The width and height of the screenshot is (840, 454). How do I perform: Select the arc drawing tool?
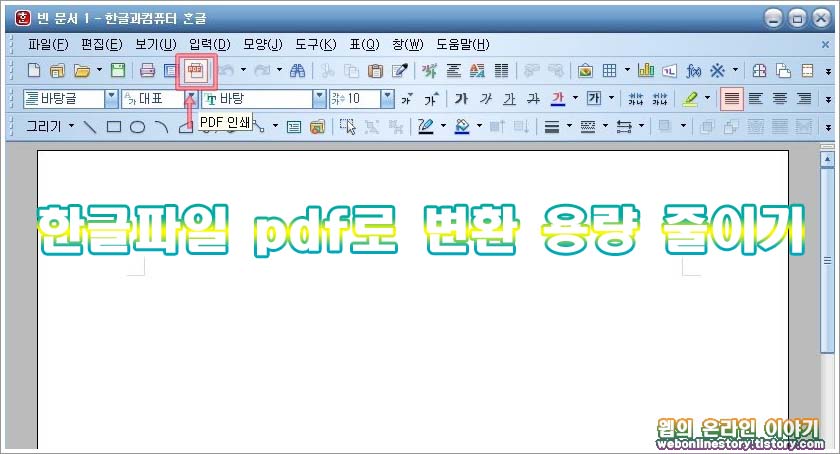[x=161, y=126]
